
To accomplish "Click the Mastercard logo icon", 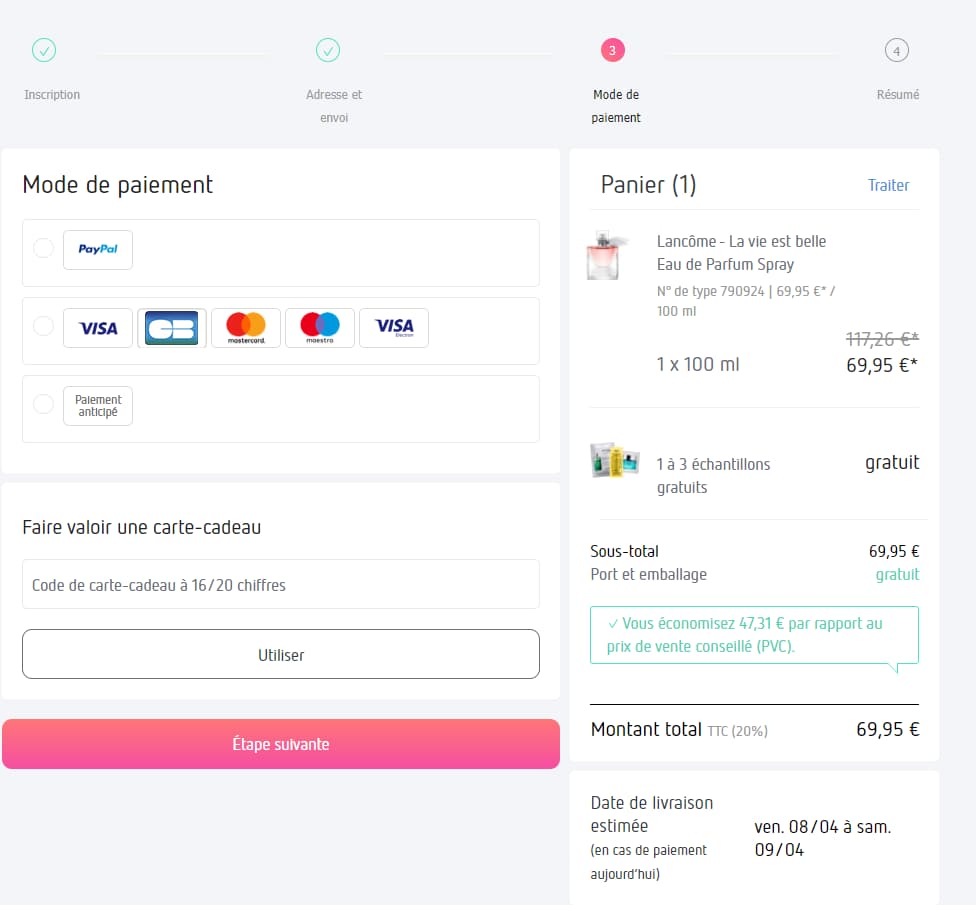I will coord(246,328).
